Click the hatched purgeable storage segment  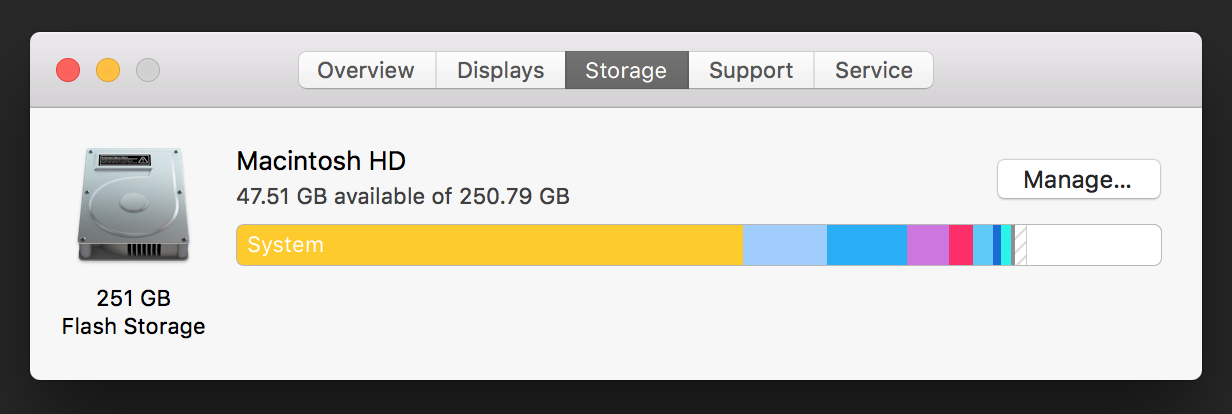(1021, 245)
